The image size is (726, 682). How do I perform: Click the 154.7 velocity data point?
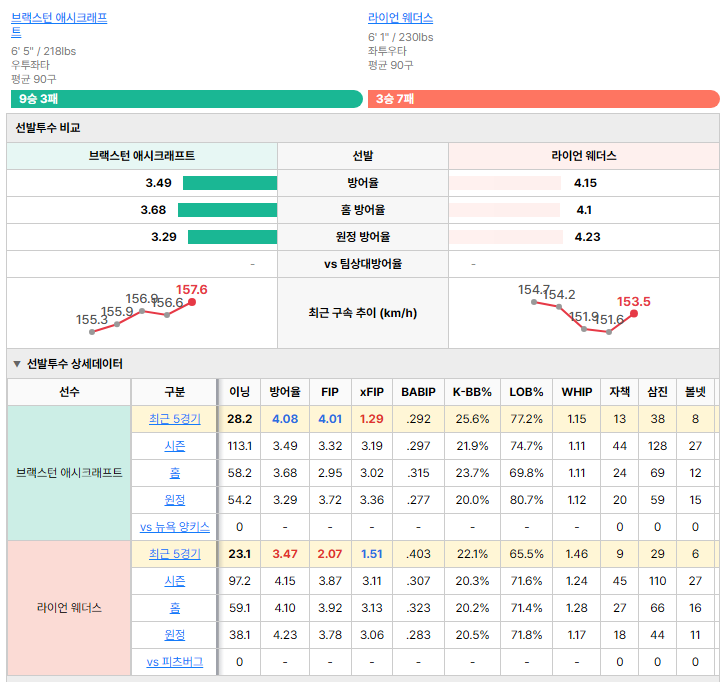(534, 302)
